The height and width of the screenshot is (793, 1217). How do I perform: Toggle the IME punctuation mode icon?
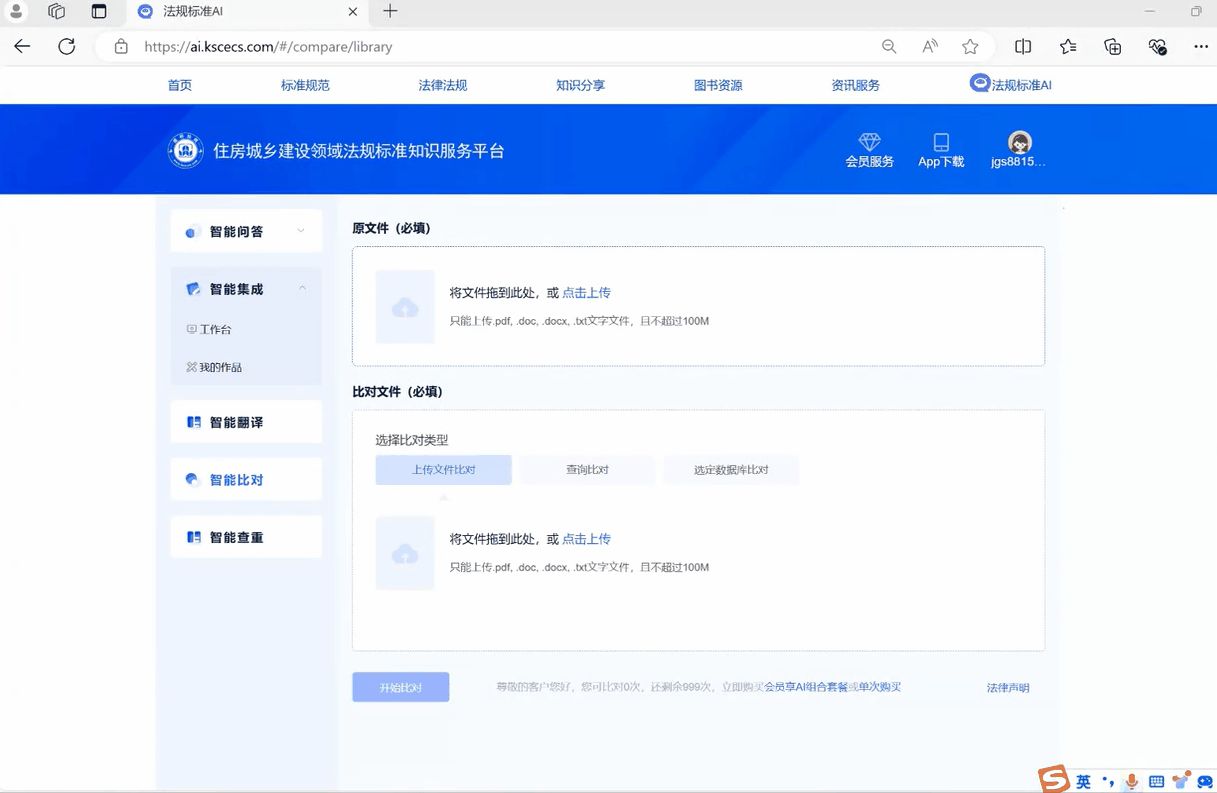pos(1108,781)
